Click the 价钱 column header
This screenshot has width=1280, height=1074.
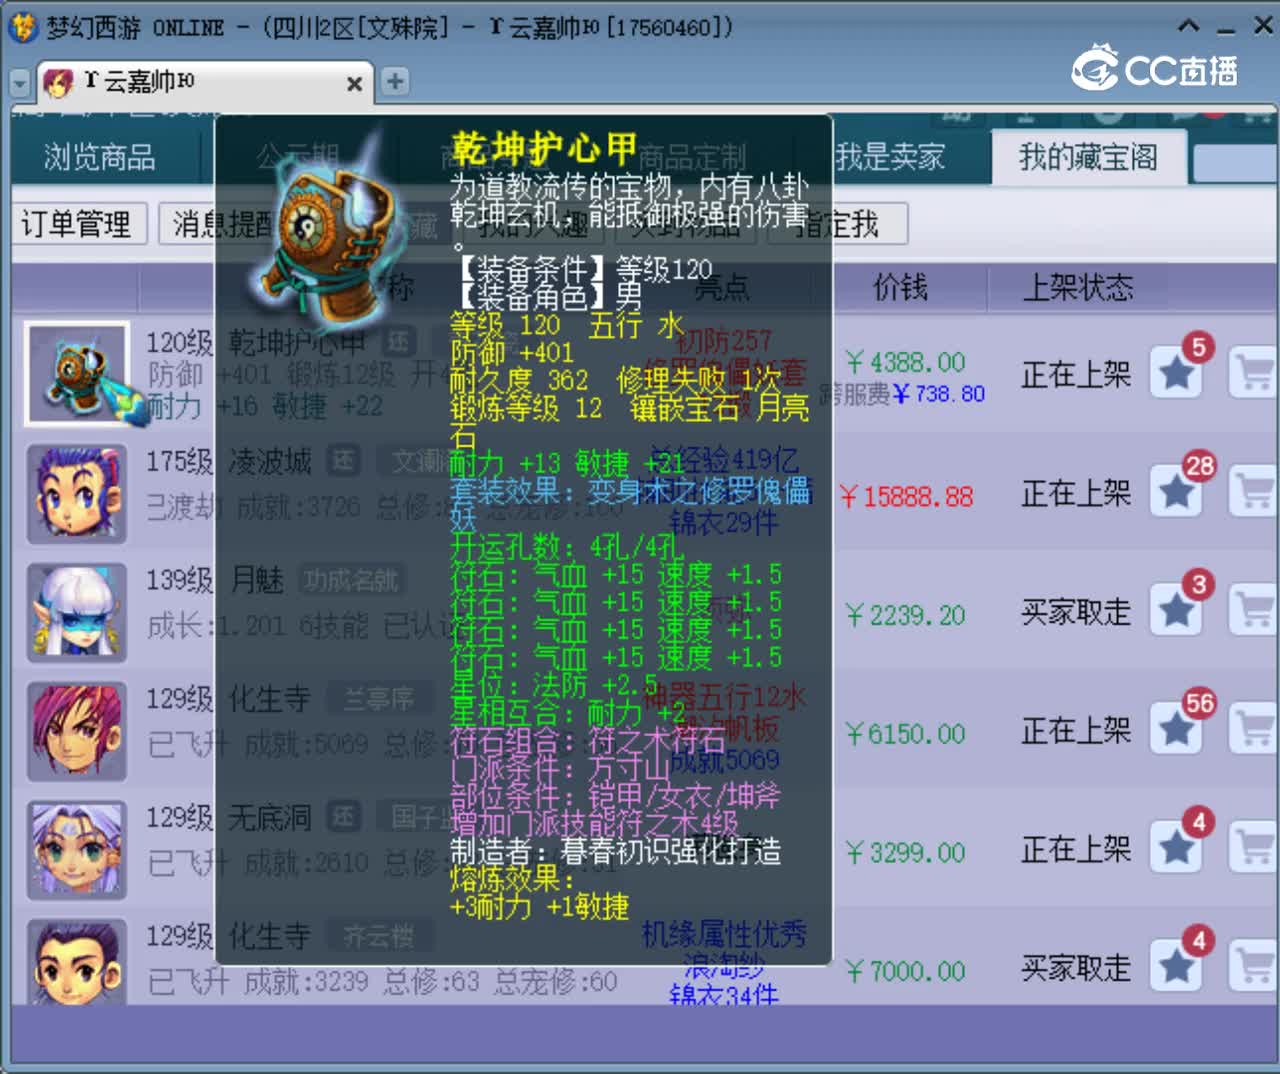click(x=900, y=288)
